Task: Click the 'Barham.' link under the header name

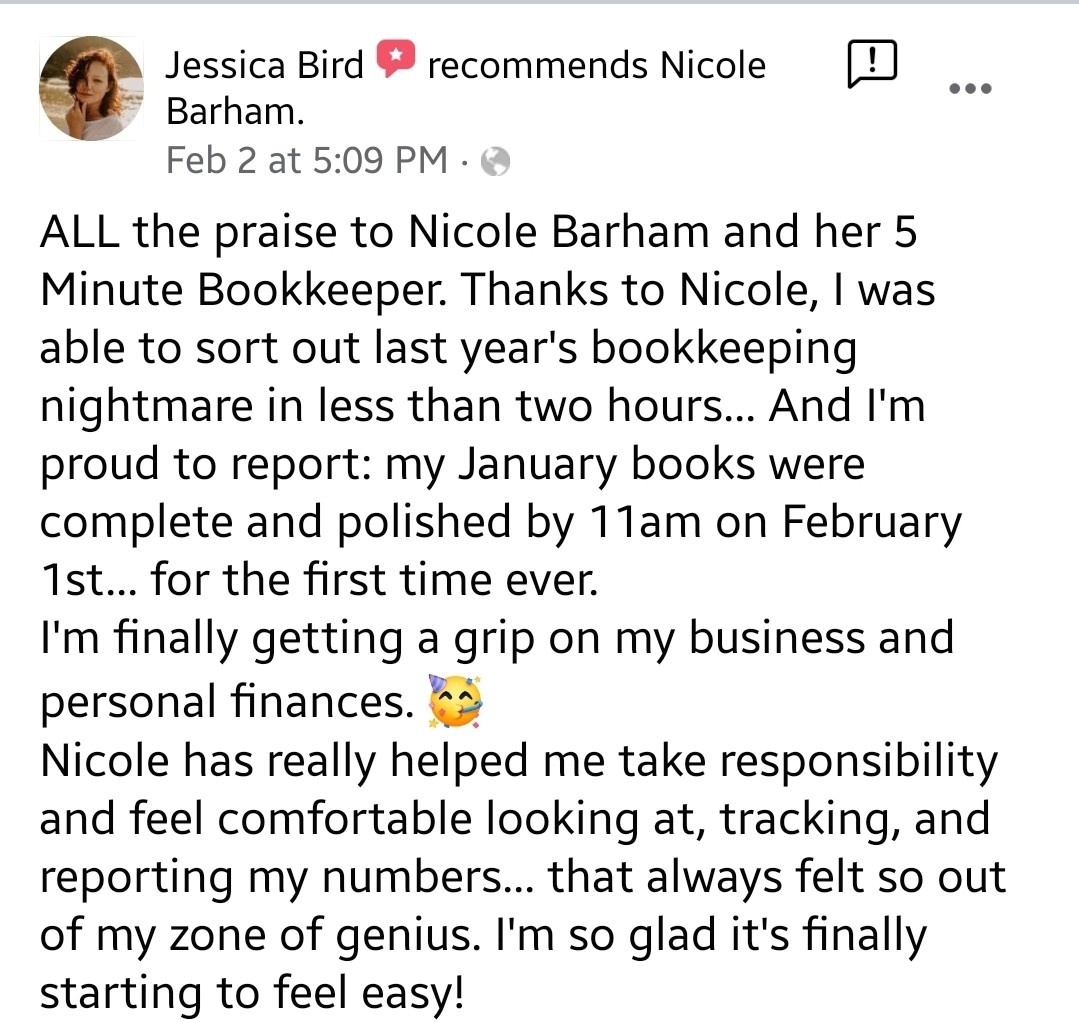Action: point(235,111)
